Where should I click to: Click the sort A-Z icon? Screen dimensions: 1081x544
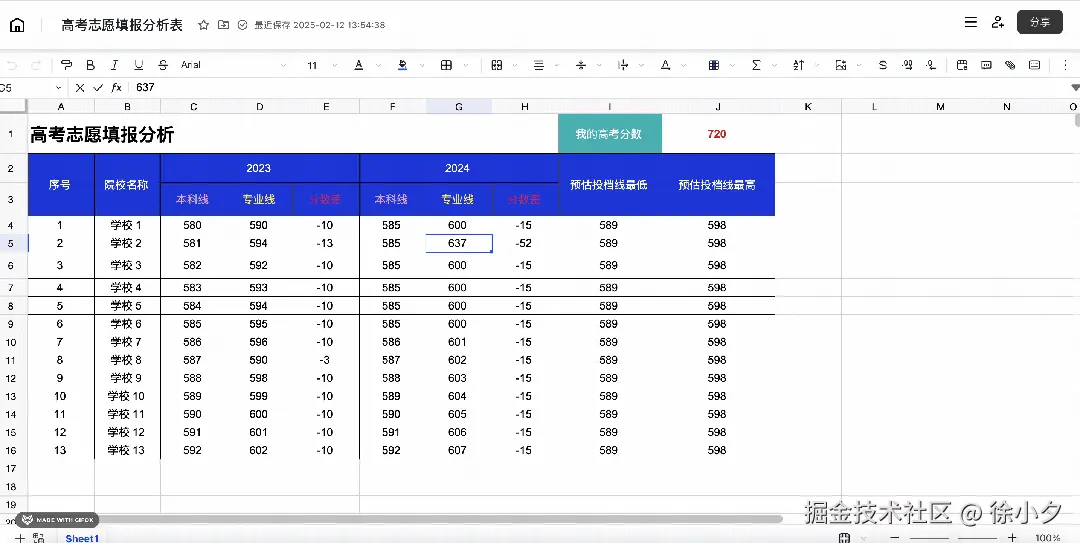[798, 65]
